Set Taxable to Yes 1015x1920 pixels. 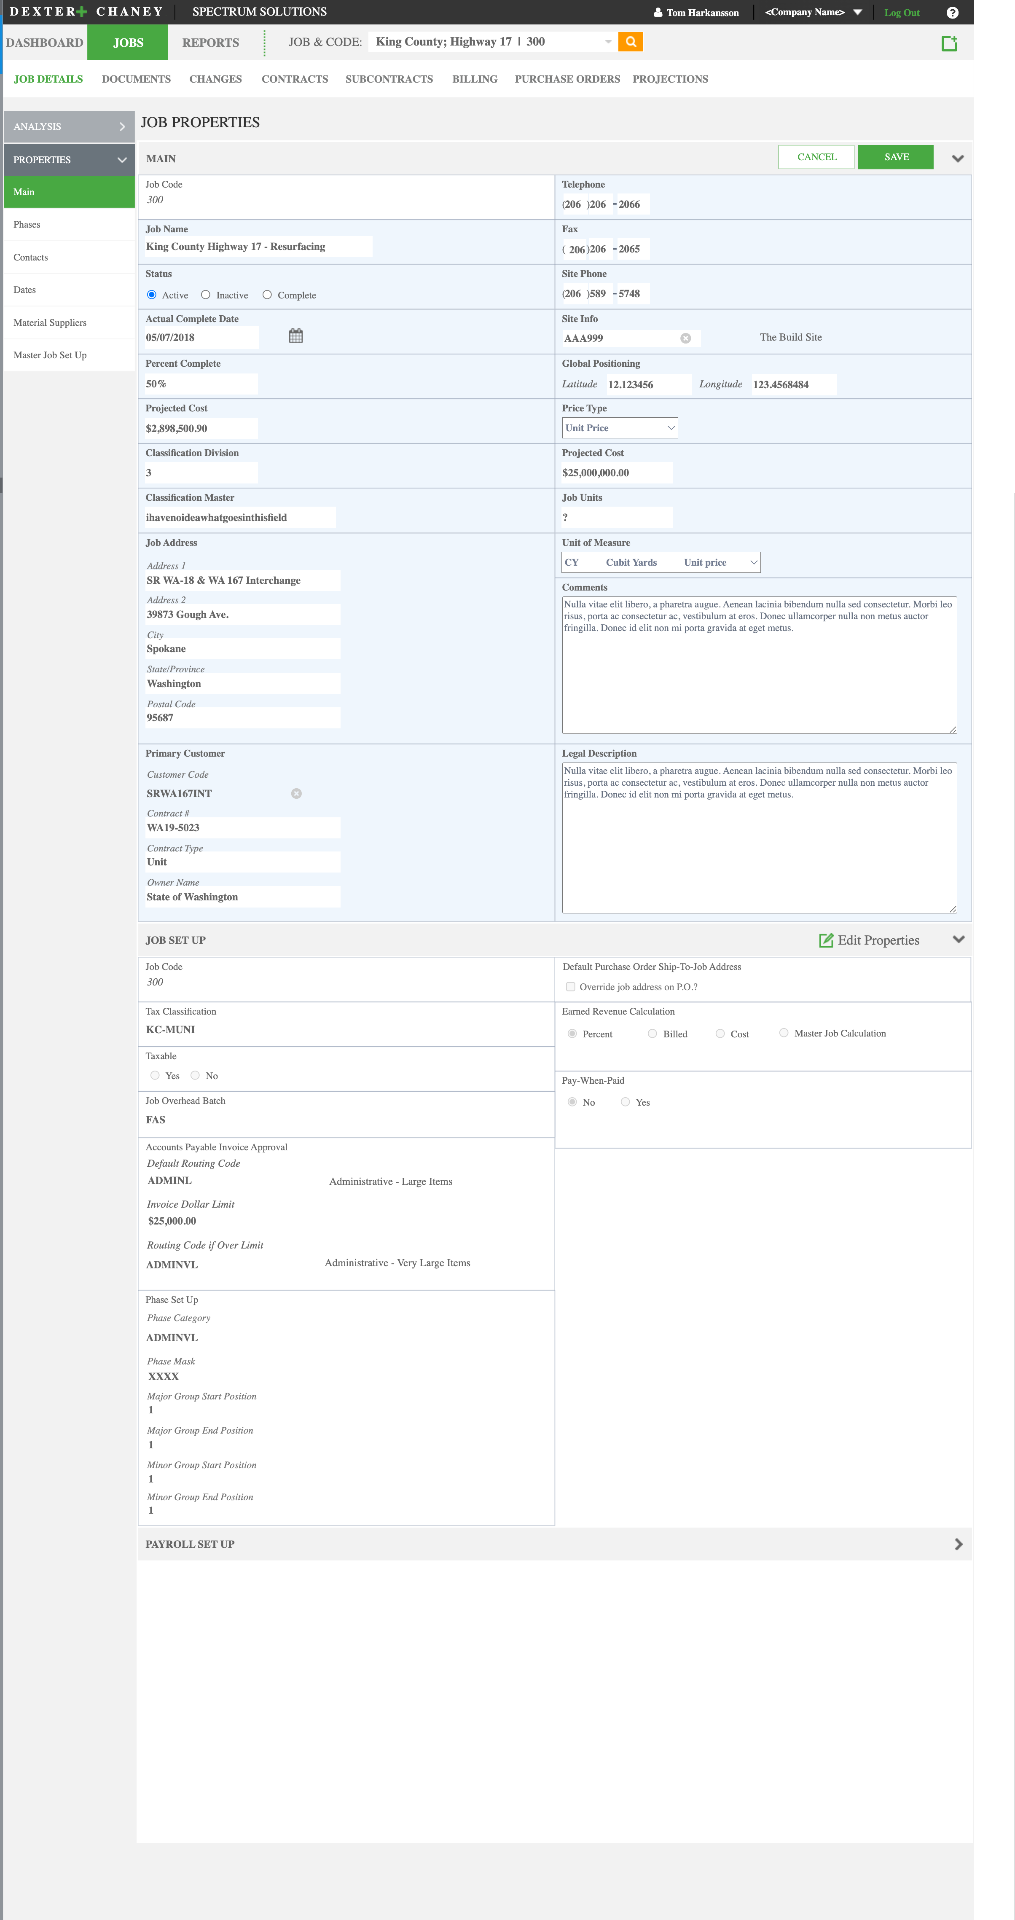(155, 1075)
